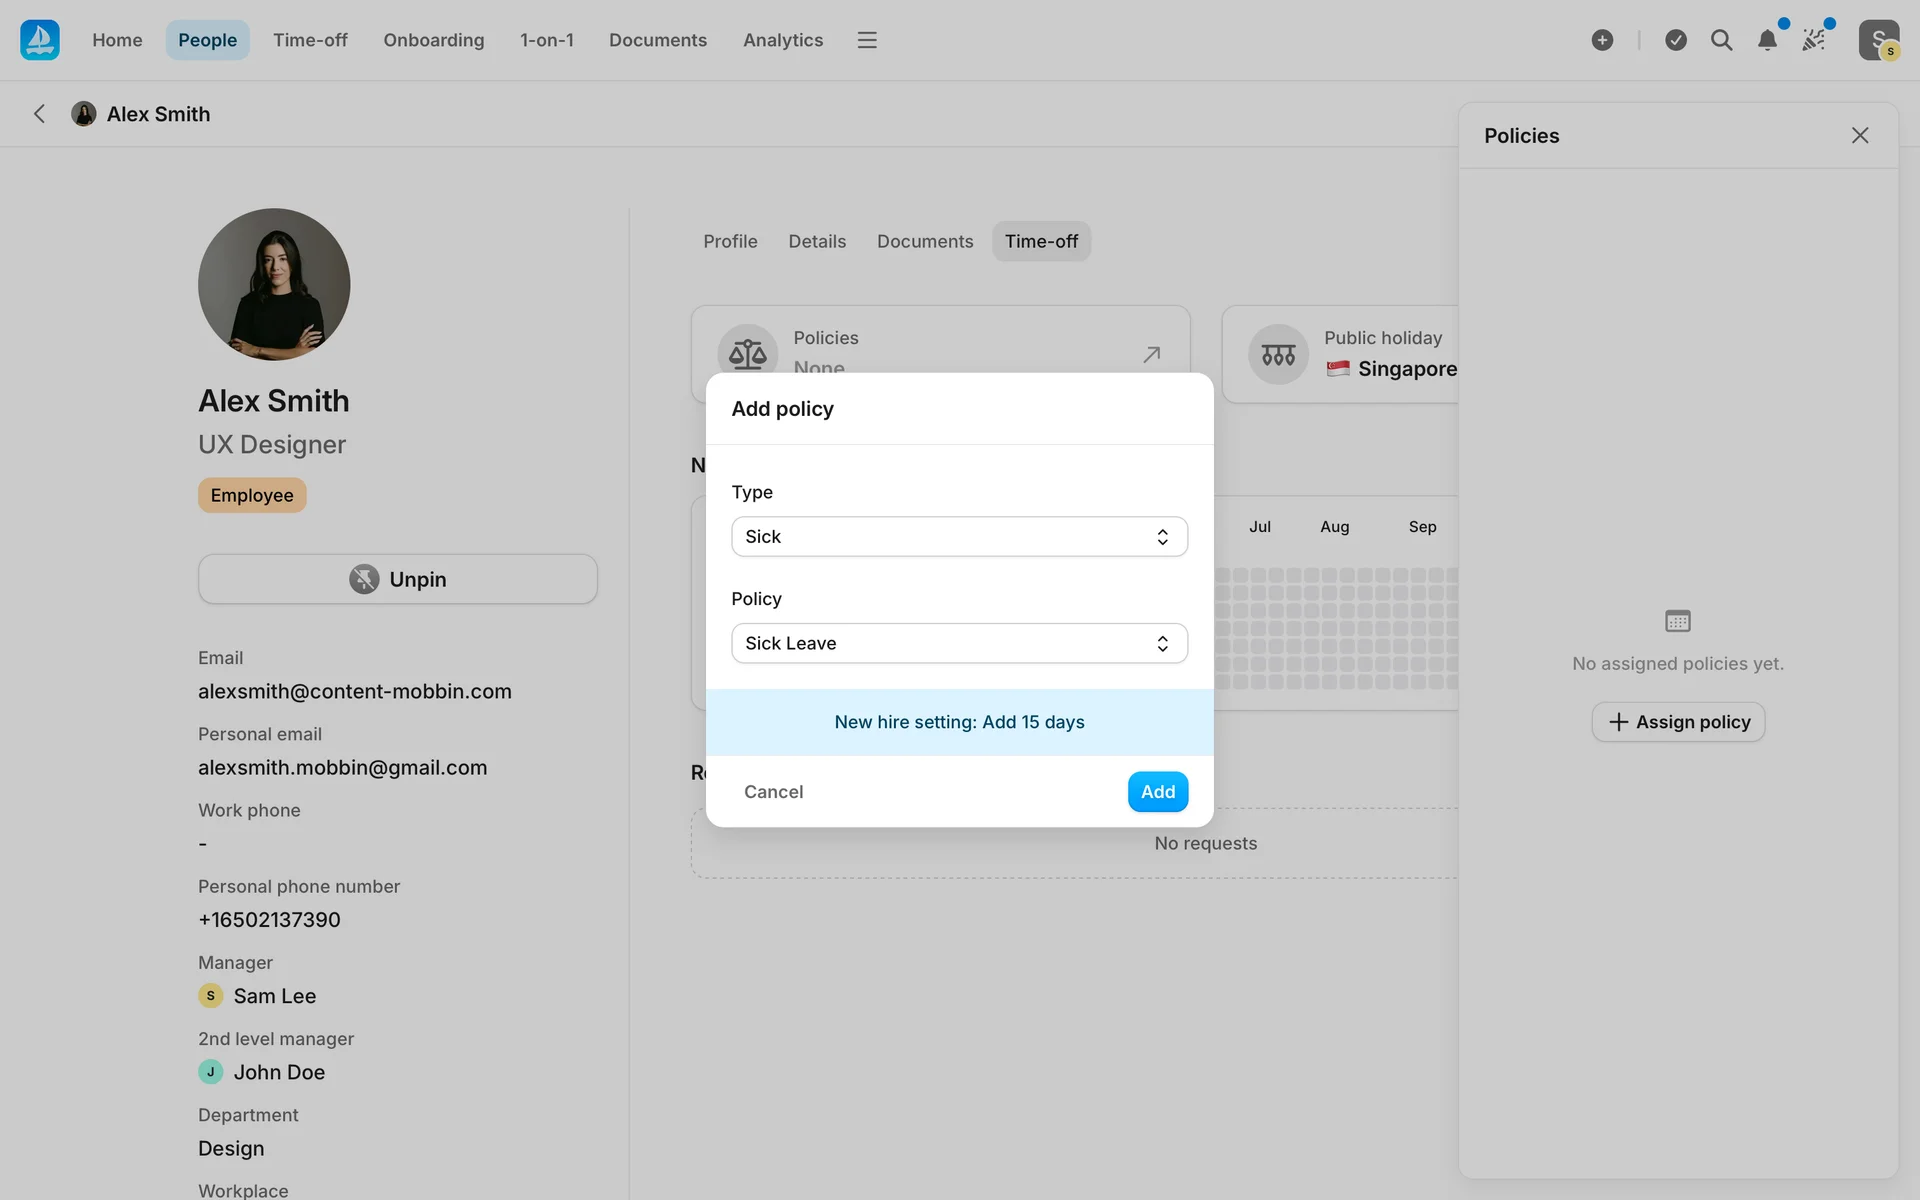Go back using the left arrow
The image size is (1920, 1200).
tap(39, 114)
